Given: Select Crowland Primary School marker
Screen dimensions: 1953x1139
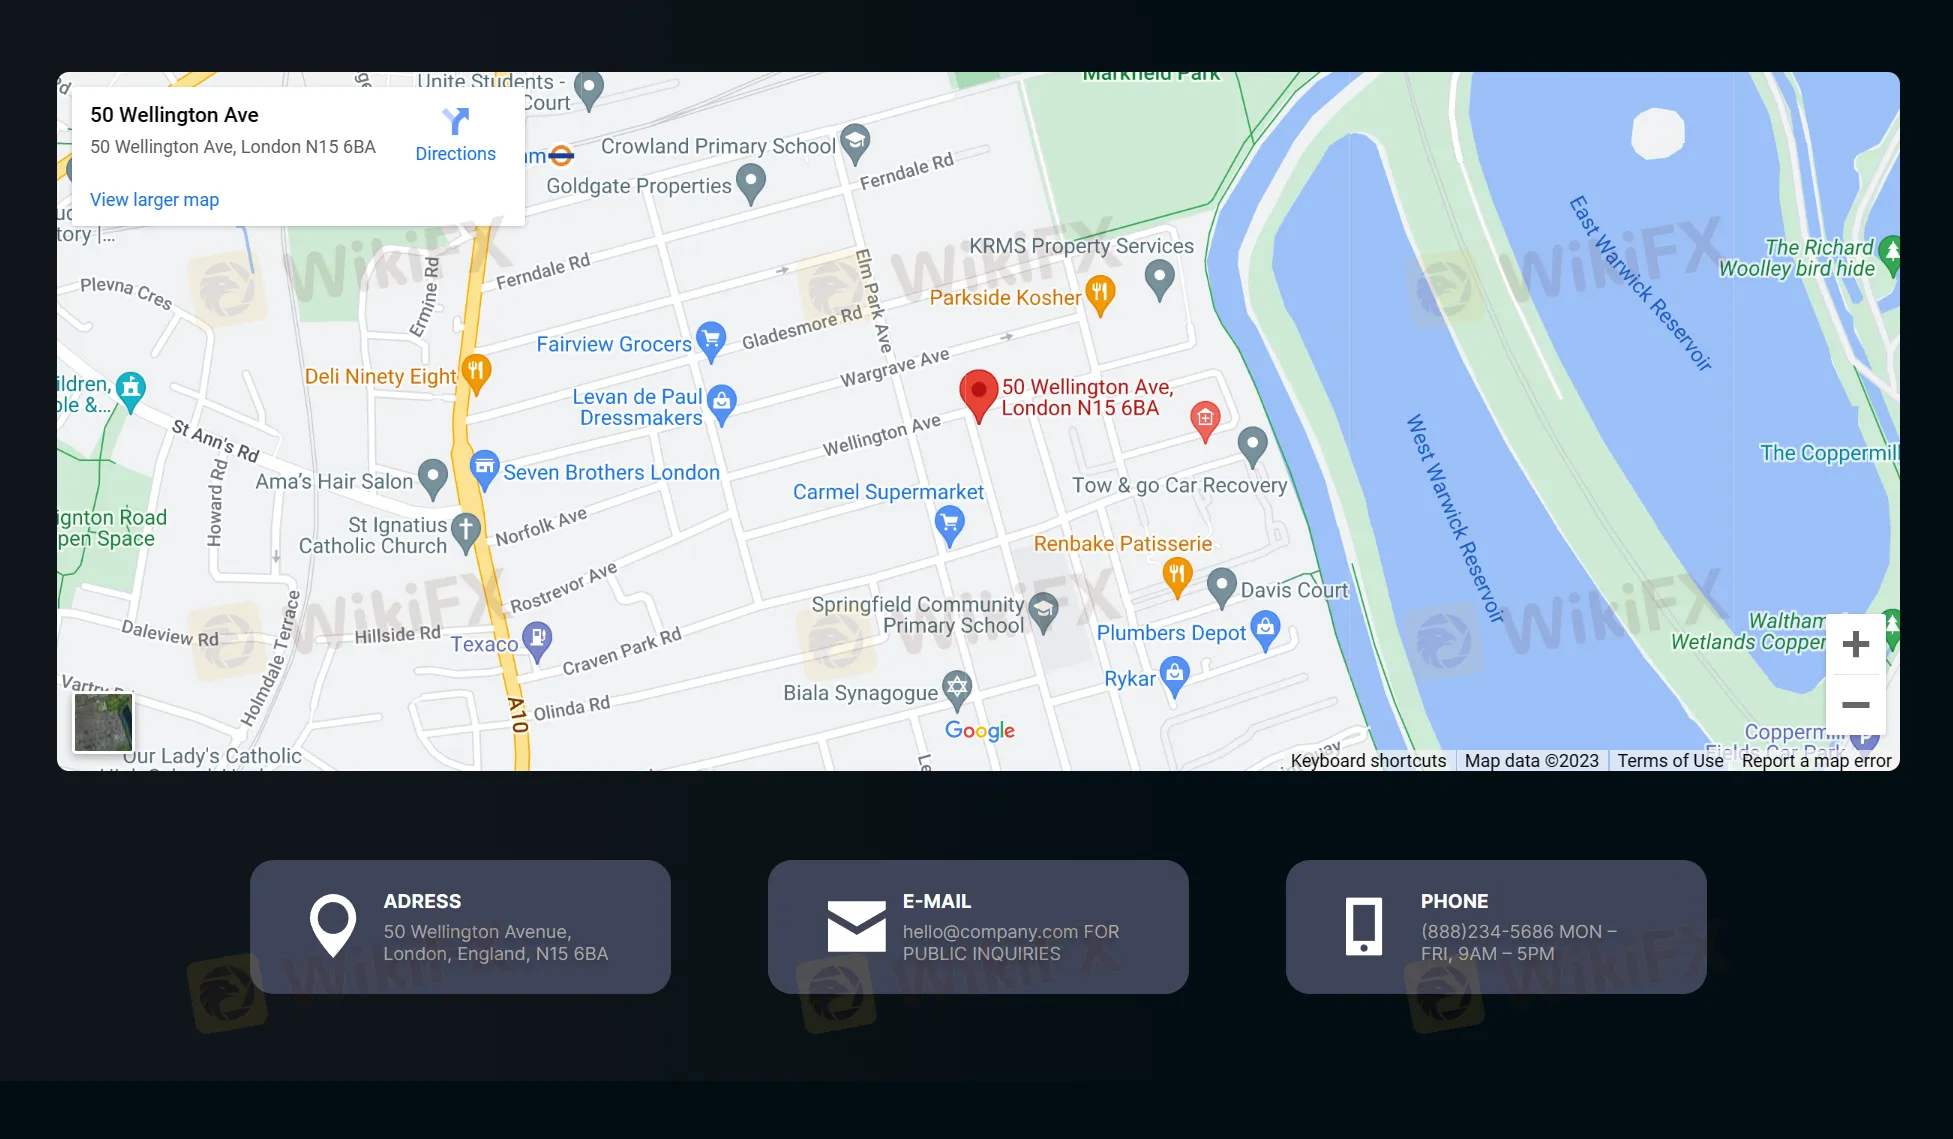Looking at the screenshot, I should 854,142.
